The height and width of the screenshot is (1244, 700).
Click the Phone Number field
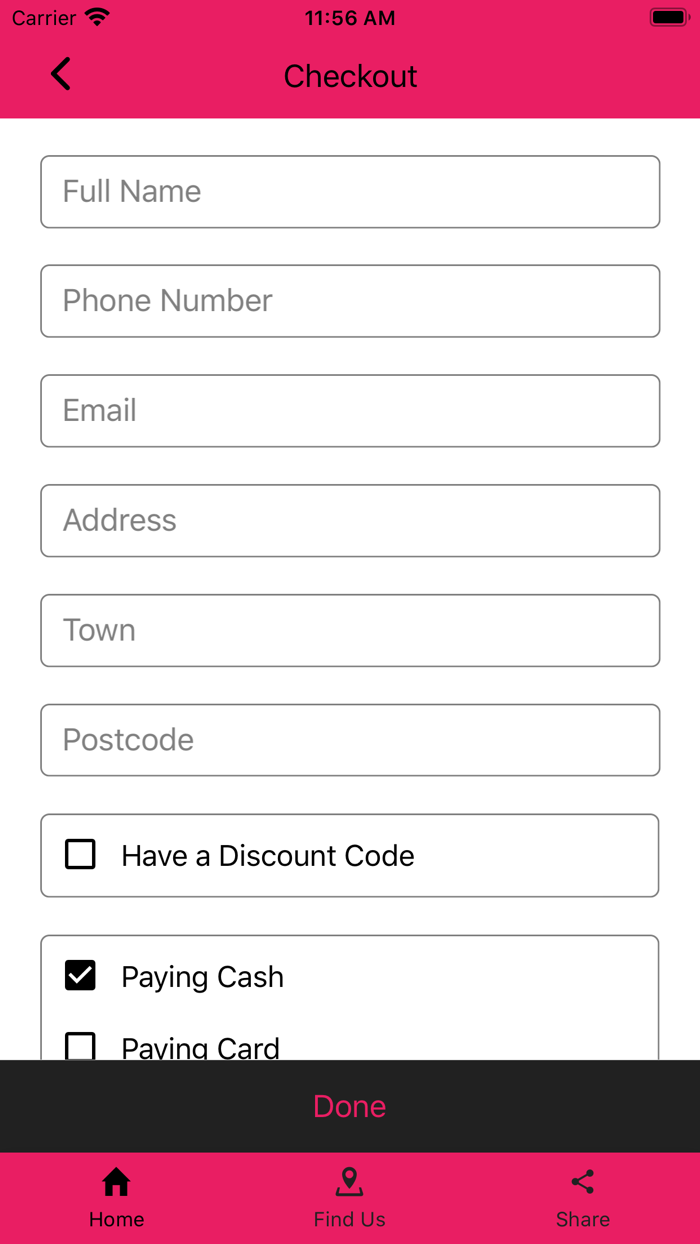pos(350,301)
